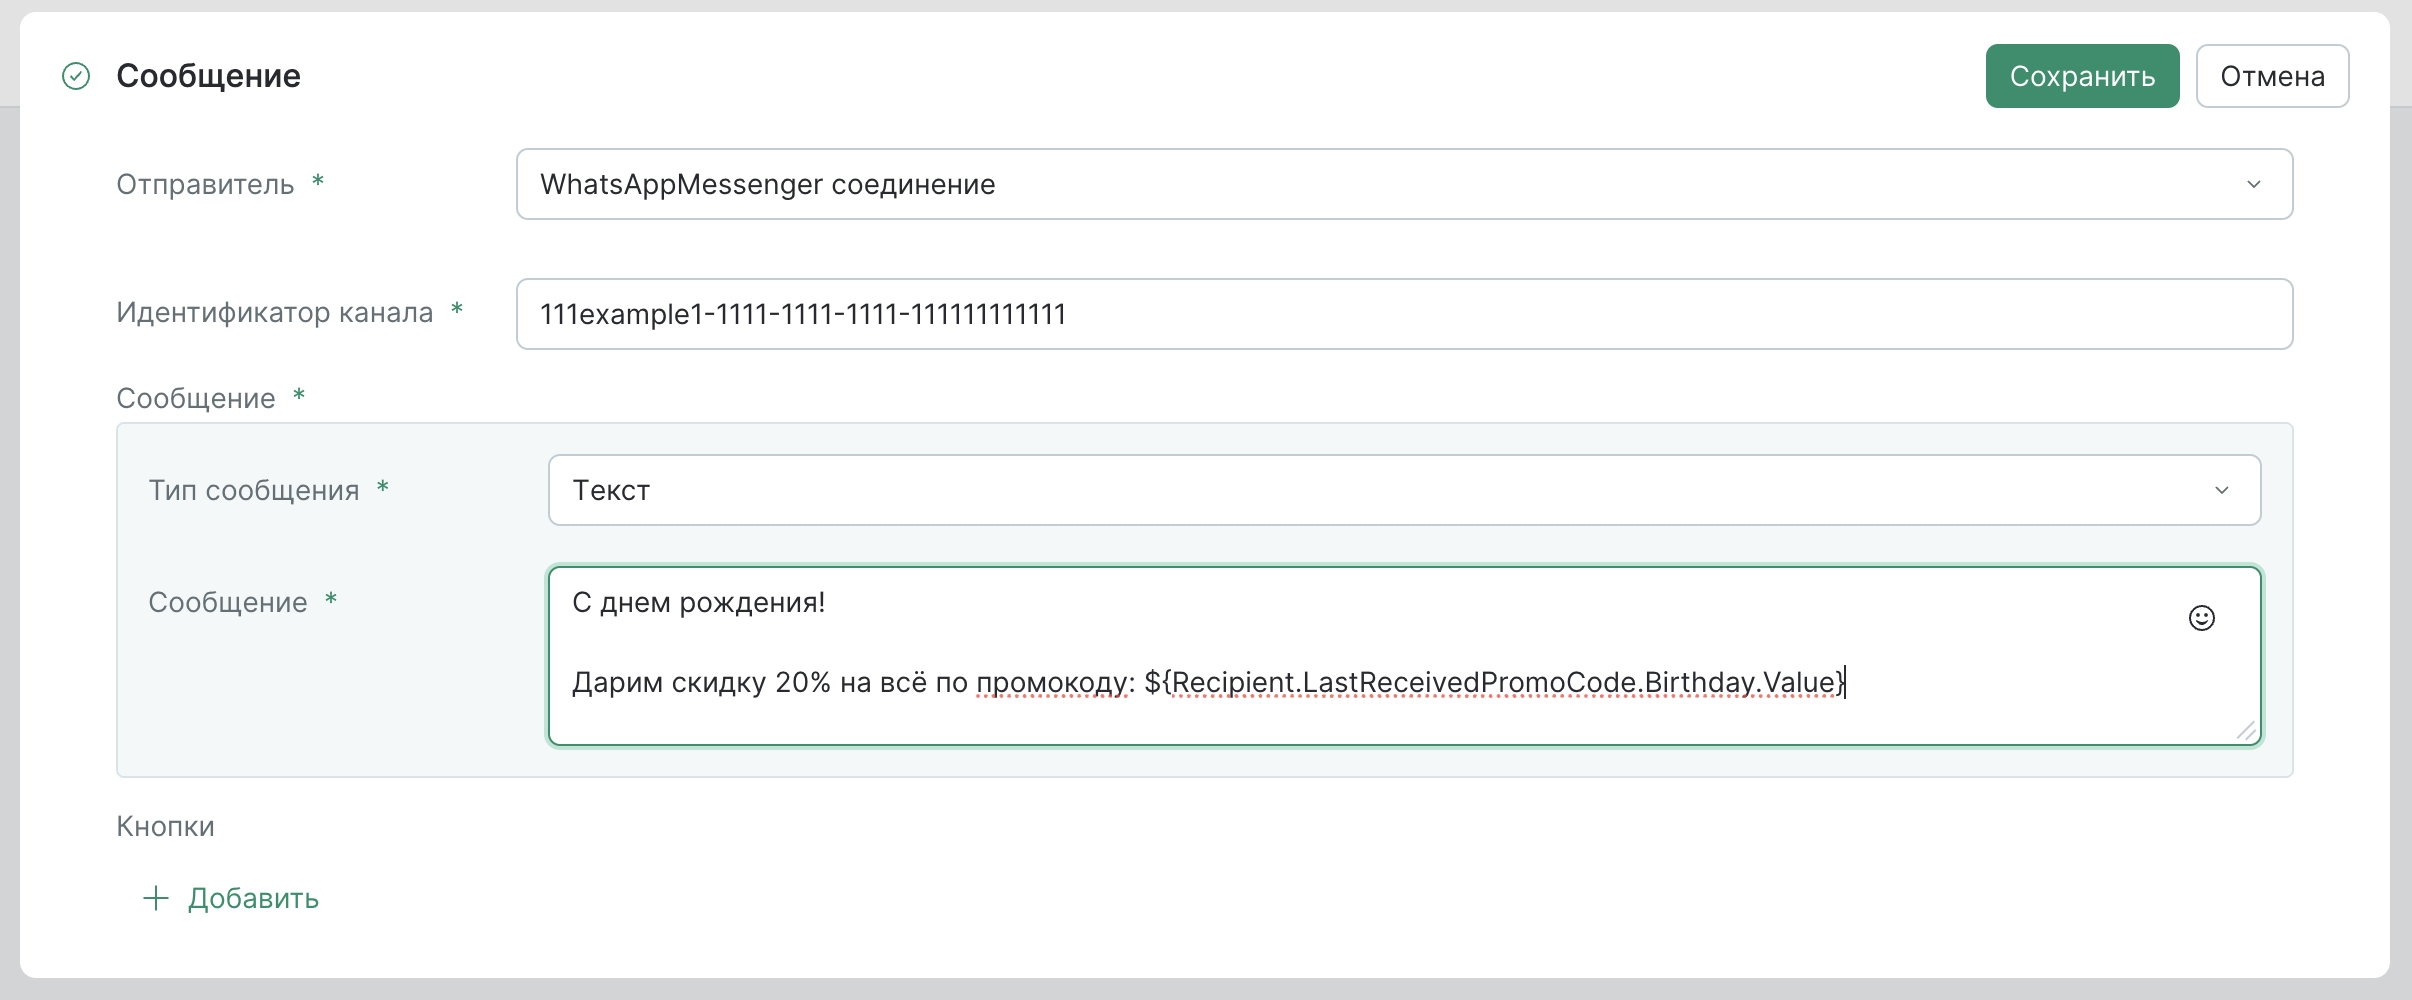This screenshot has height=1000, width=2412.
Task: Click the green checkmark circle icon
Action: point(76,76)
